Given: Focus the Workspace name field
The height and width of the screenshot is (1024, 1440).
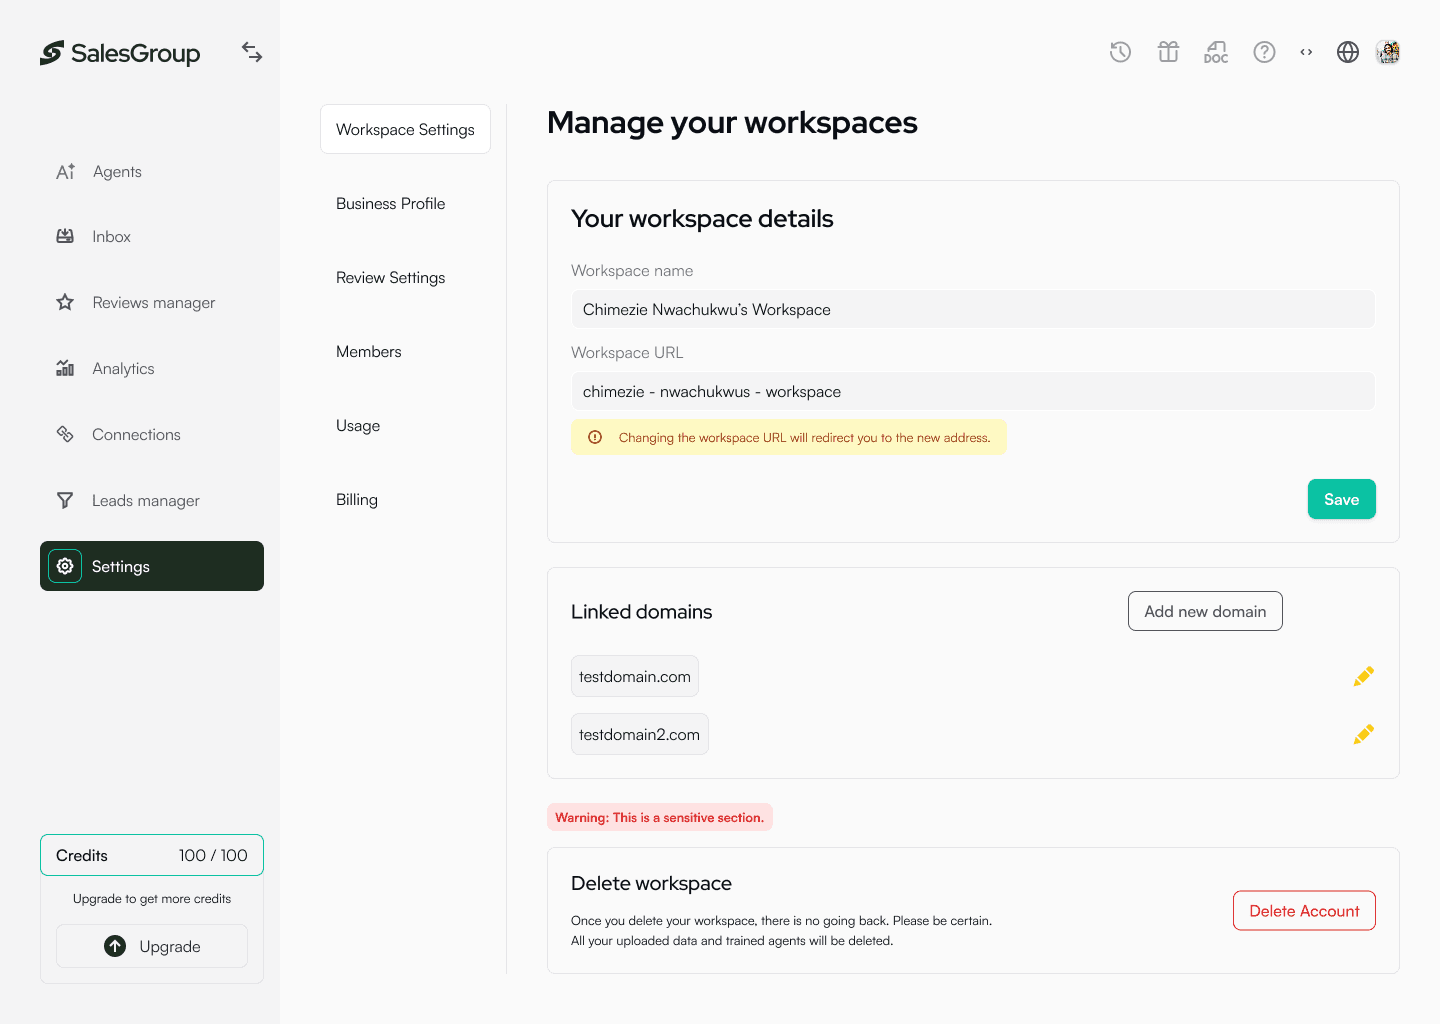Looking at the screenshot, I should coord(972,309).
